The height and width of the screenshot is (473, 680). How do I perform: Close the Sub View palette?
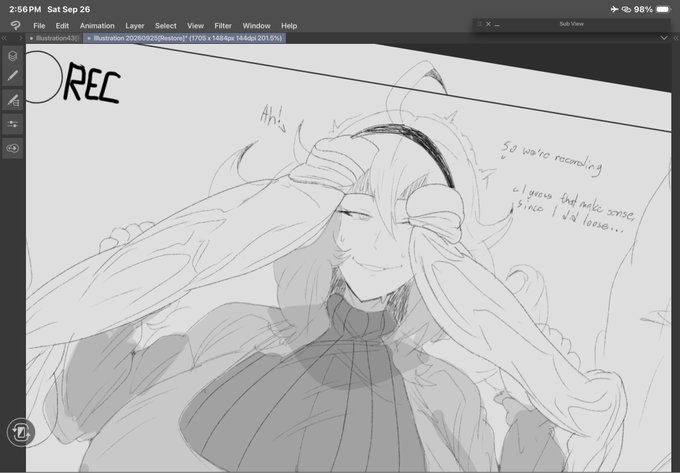tap(488, 24)
